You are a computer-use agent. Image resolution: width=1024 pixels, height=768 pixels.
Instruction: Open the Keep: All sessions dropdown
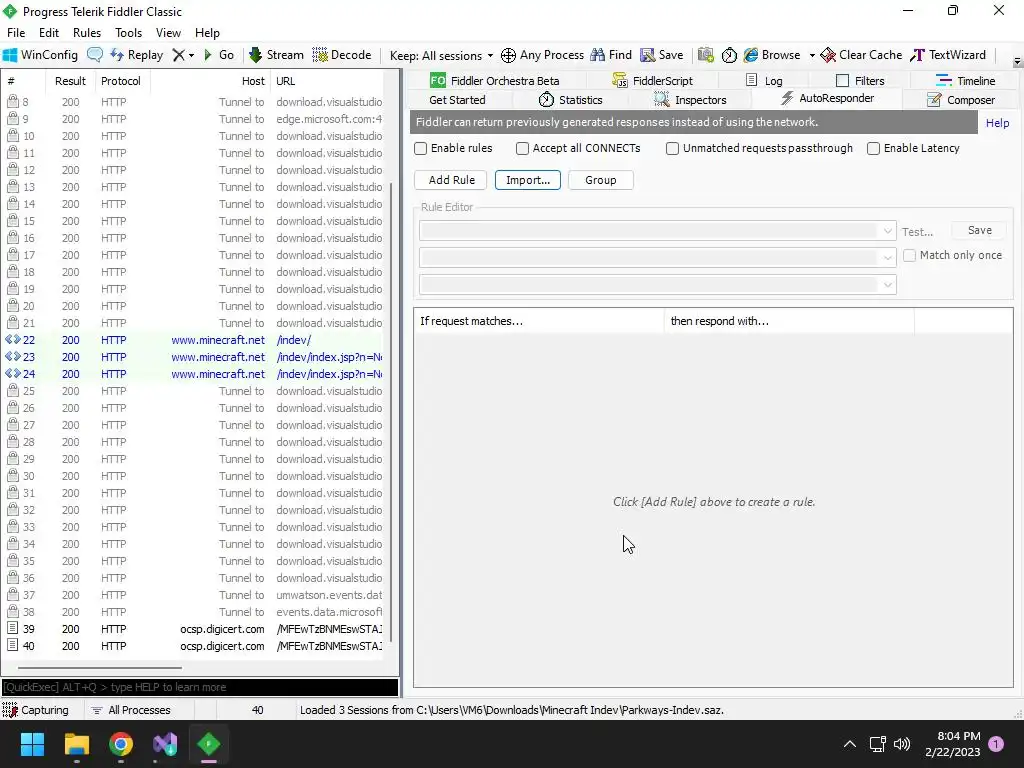(441, 56)
